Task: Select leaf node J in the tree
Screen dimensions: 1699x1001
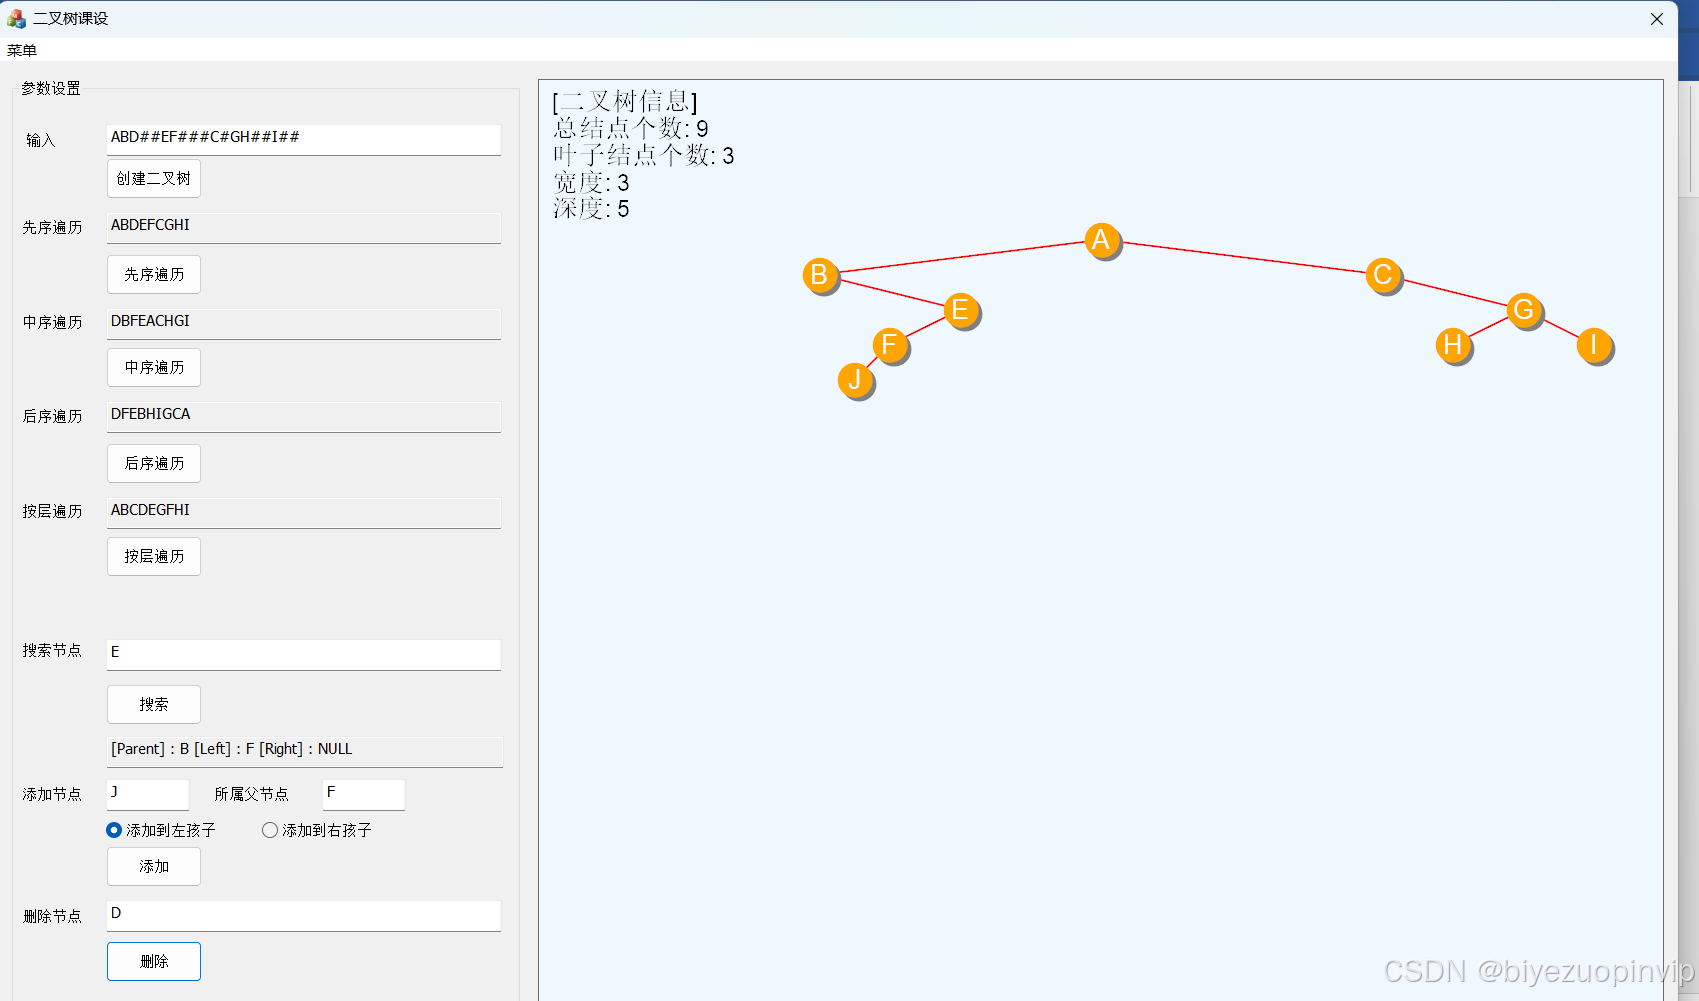Action: tap(855, 380)
